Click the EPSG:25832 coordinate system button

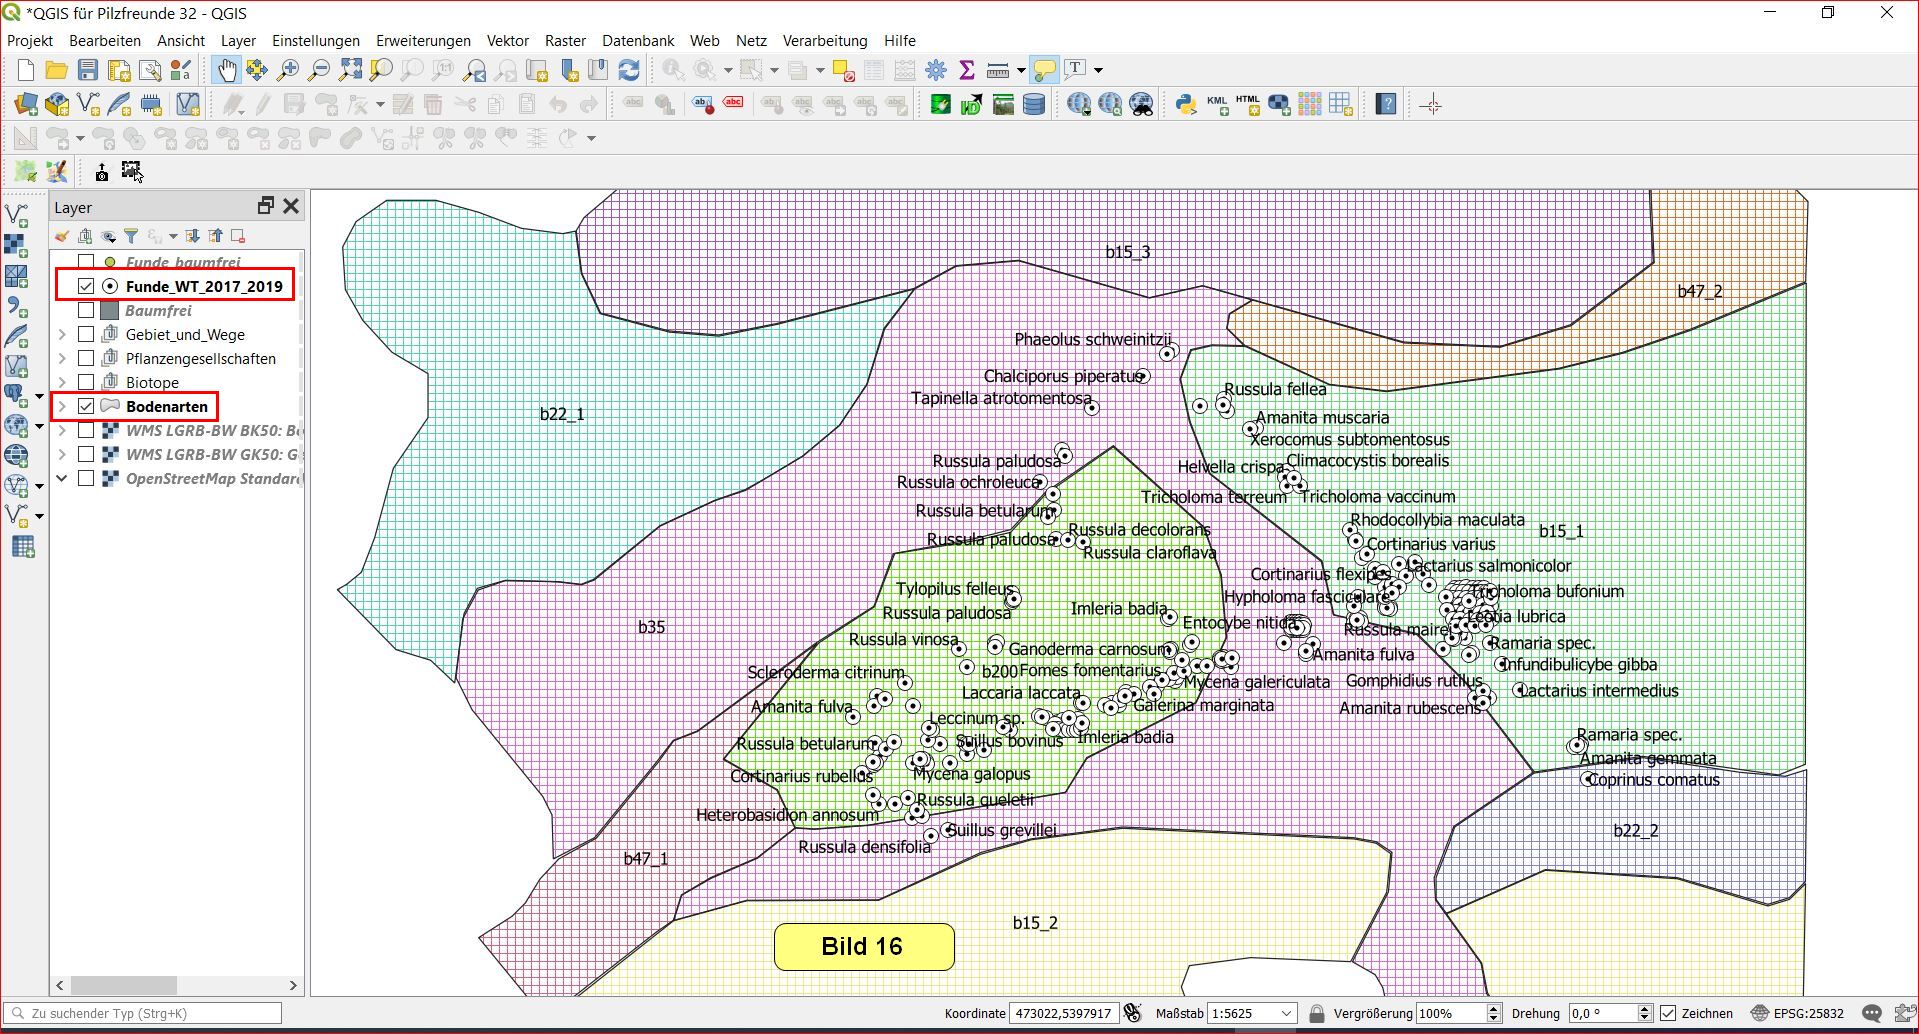1798,1013
